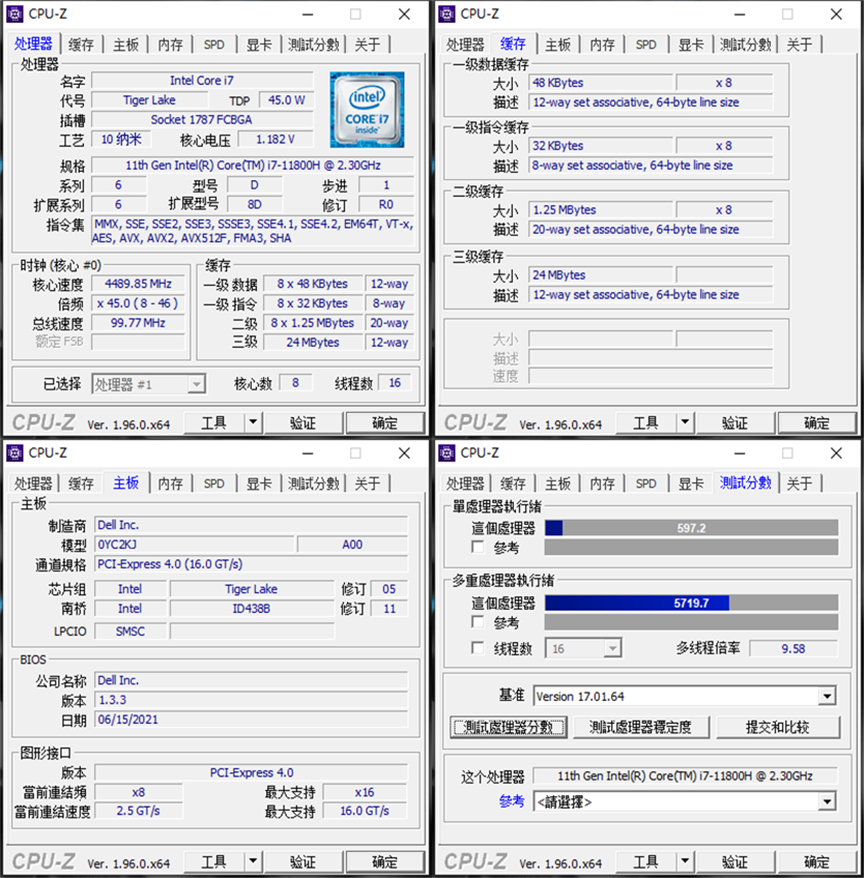Switch to the SPD tab in processor window

coord(213,44)
